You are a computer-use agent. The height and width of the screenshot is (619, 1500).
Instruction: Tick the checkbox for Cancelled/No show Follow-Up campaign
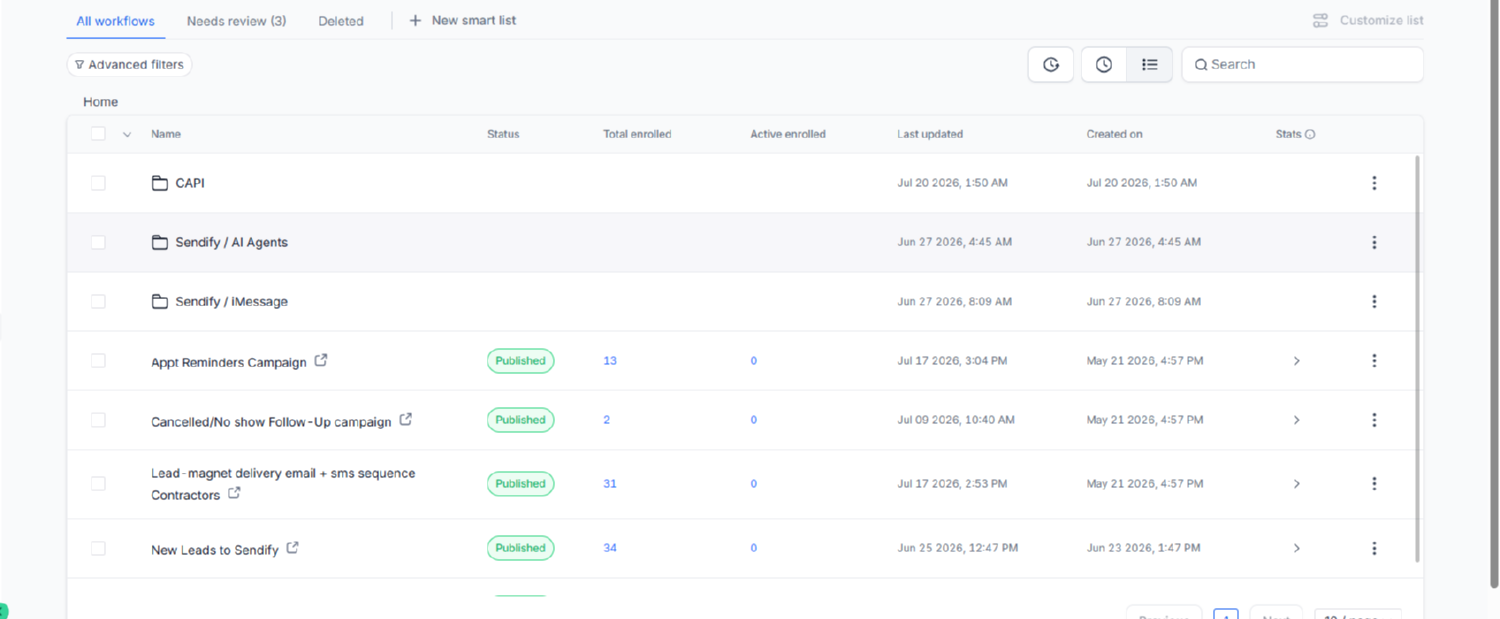(x=98, y=420)
